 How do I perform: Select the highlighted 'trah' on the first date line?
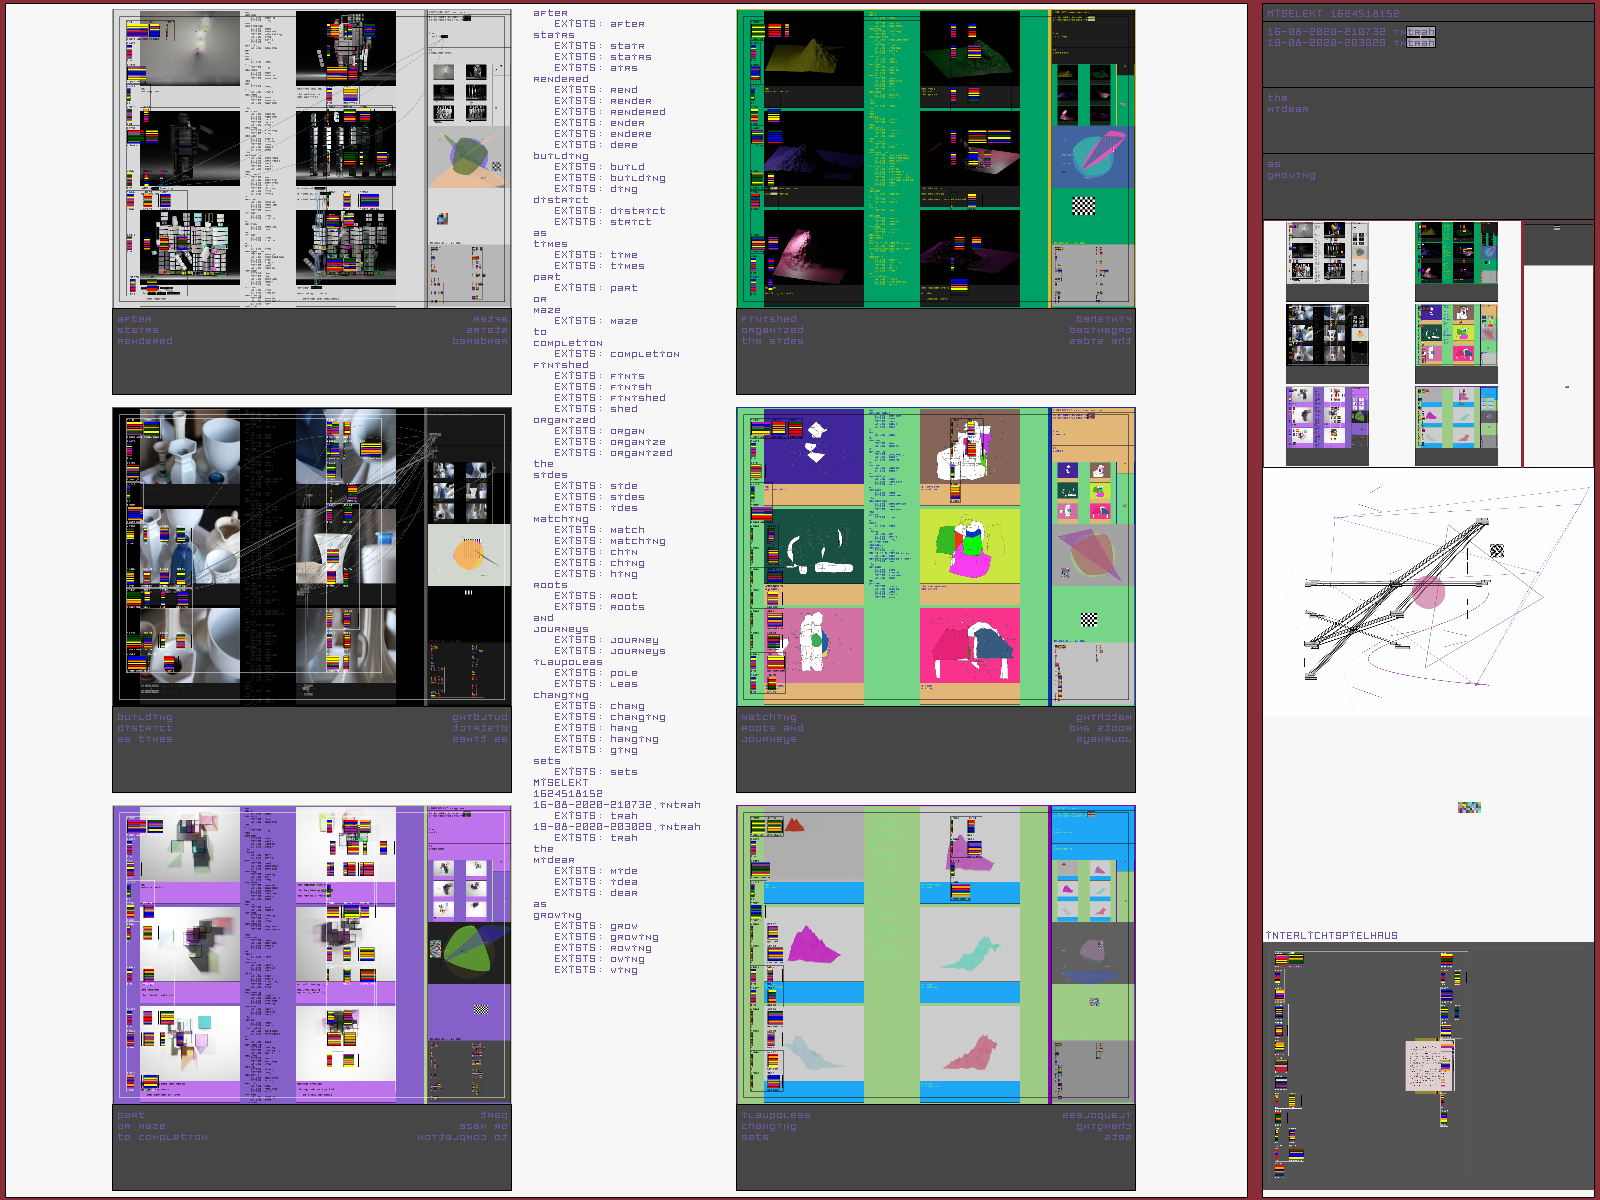(1420, 32)
